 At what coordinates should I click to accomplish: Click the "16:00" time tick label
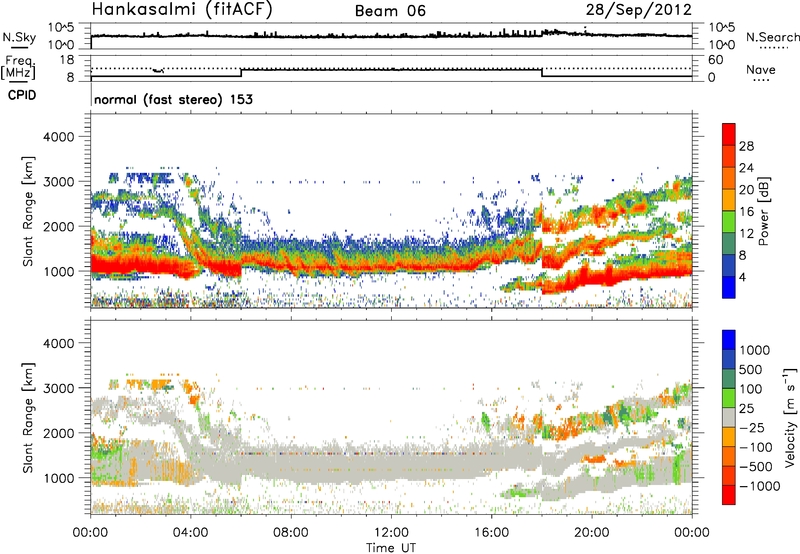[x=491, y=533]
